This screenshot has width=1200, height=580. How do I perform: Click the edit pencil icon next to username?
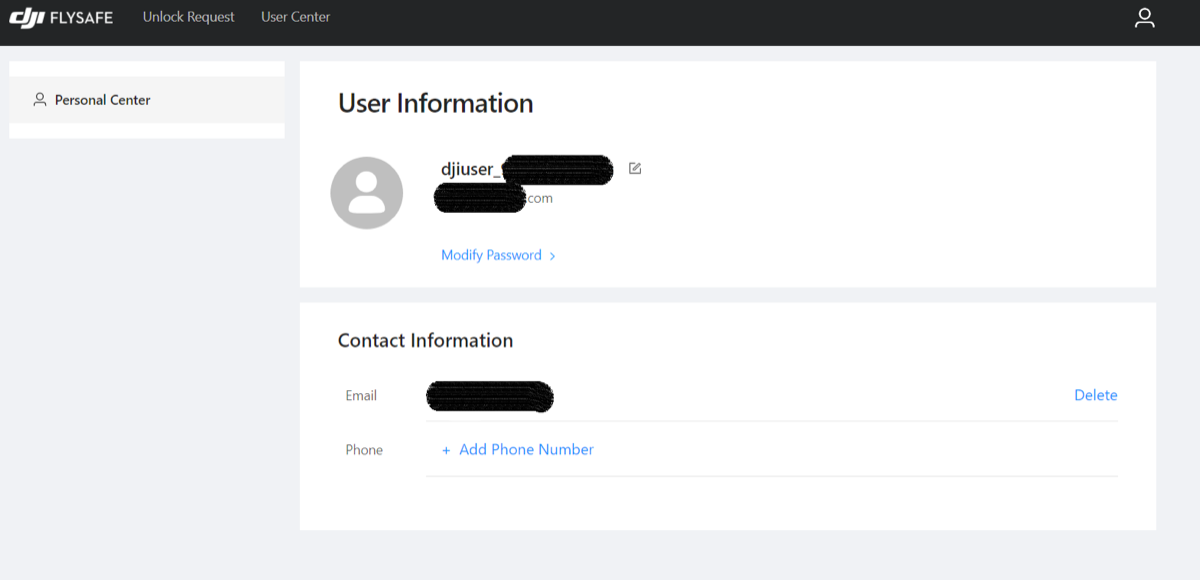tap(634, 169)
